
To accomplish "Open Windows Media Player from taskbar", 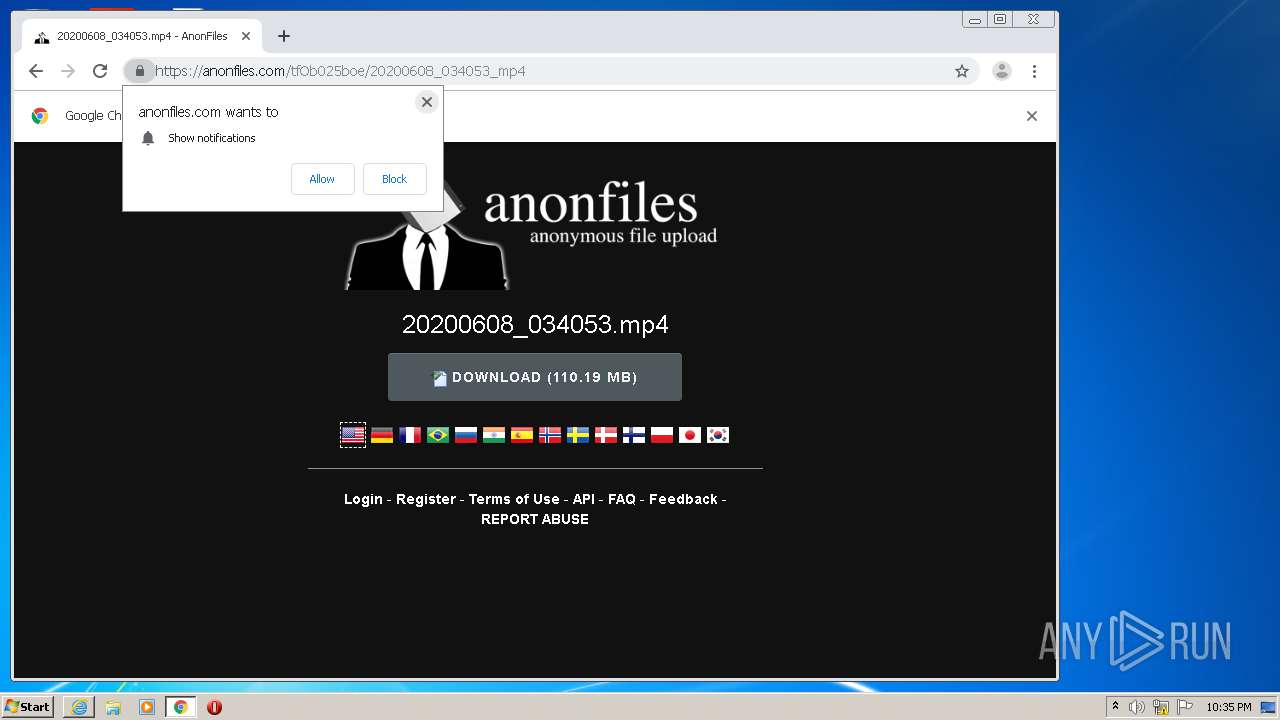I will [147, 707].
